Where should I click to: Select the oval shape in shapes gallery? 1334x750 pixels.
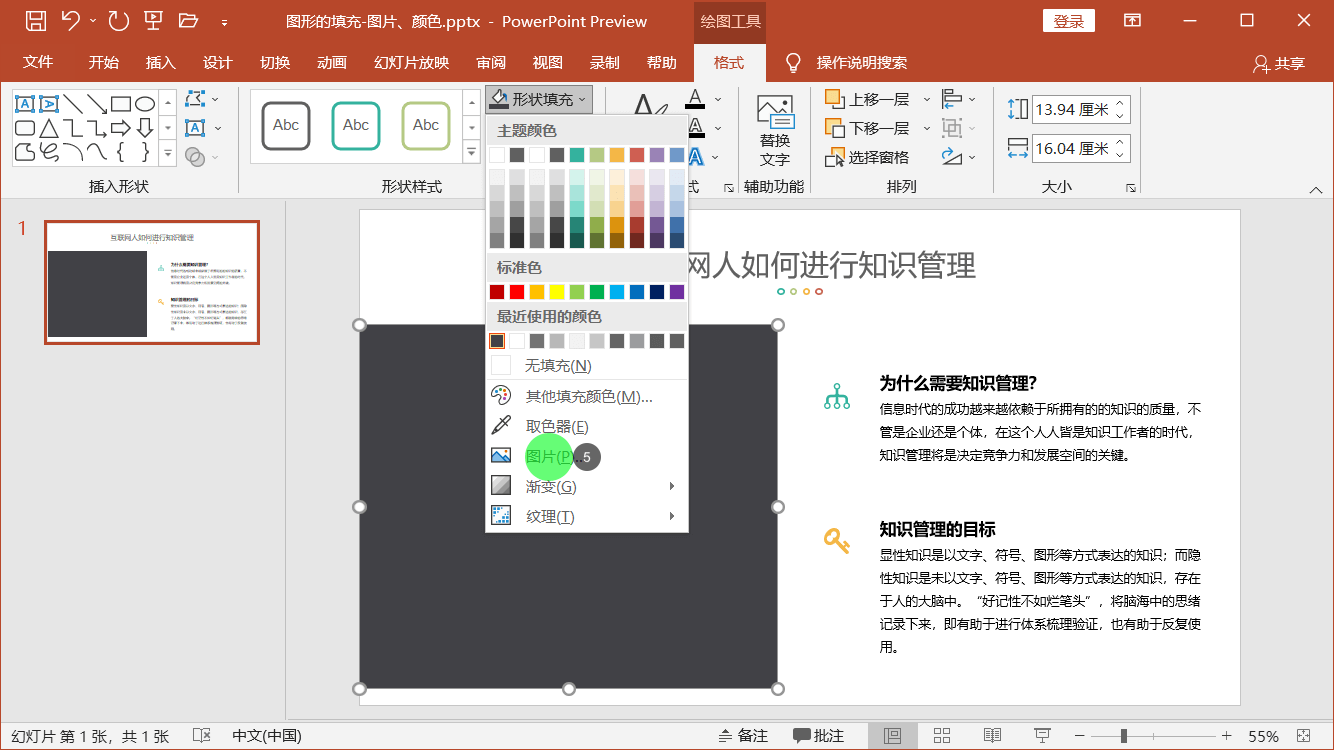(145, 104)
